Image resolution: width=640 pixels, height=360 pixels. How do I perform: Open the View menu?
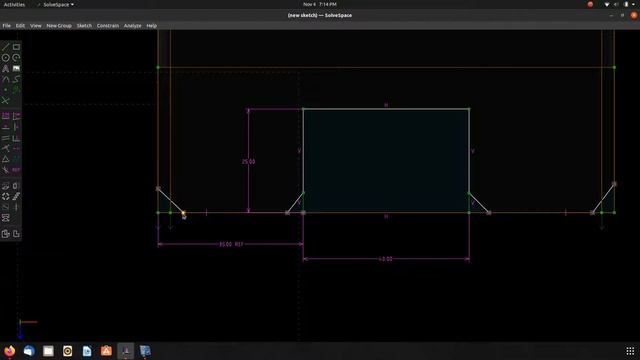[x=36, y=26]
